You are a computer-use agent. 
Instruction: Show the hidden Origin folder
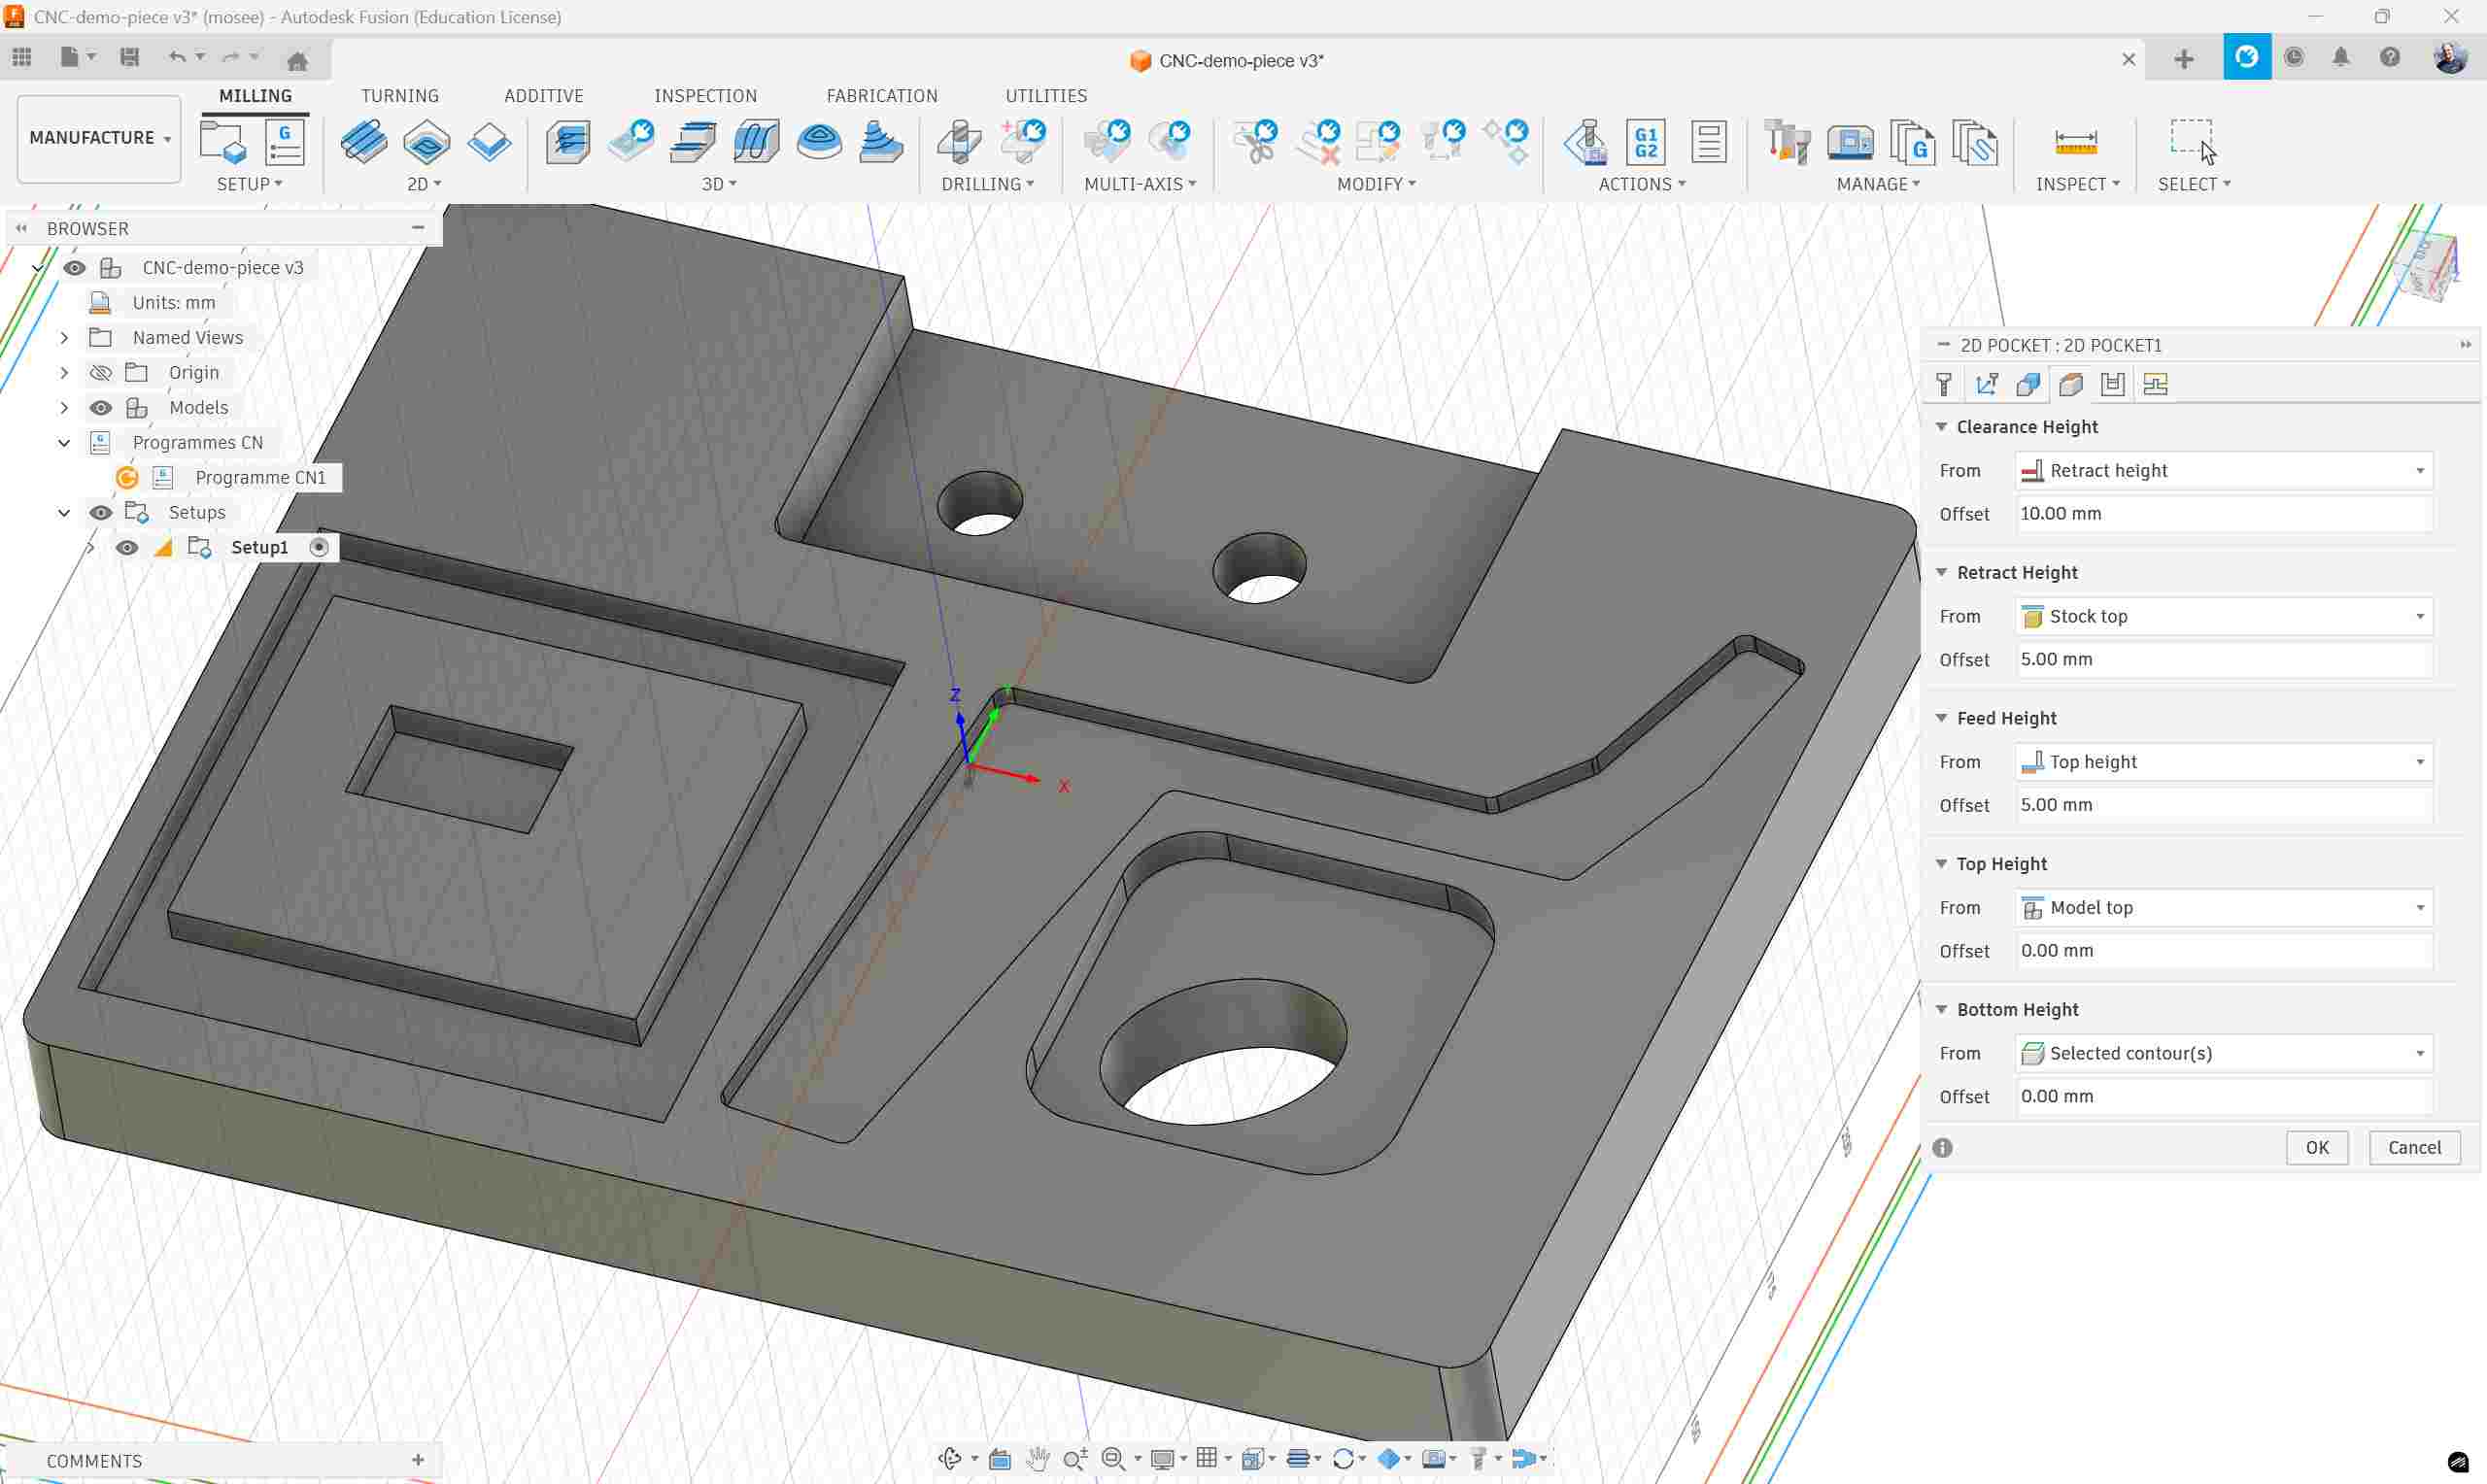(x=101, y=373)
